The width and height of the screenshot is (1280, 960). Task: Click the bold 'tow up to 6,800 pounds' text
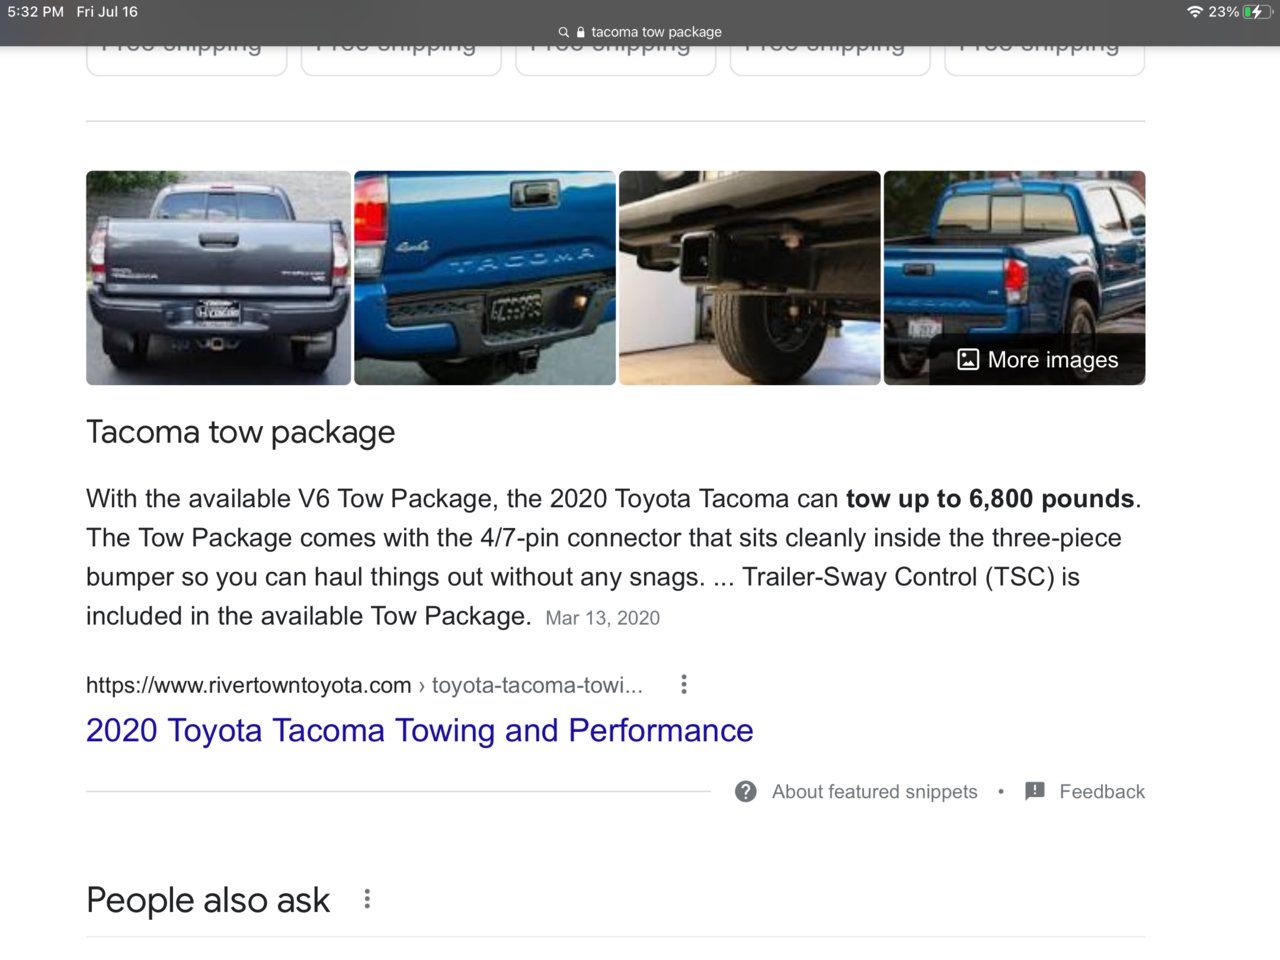990,499
